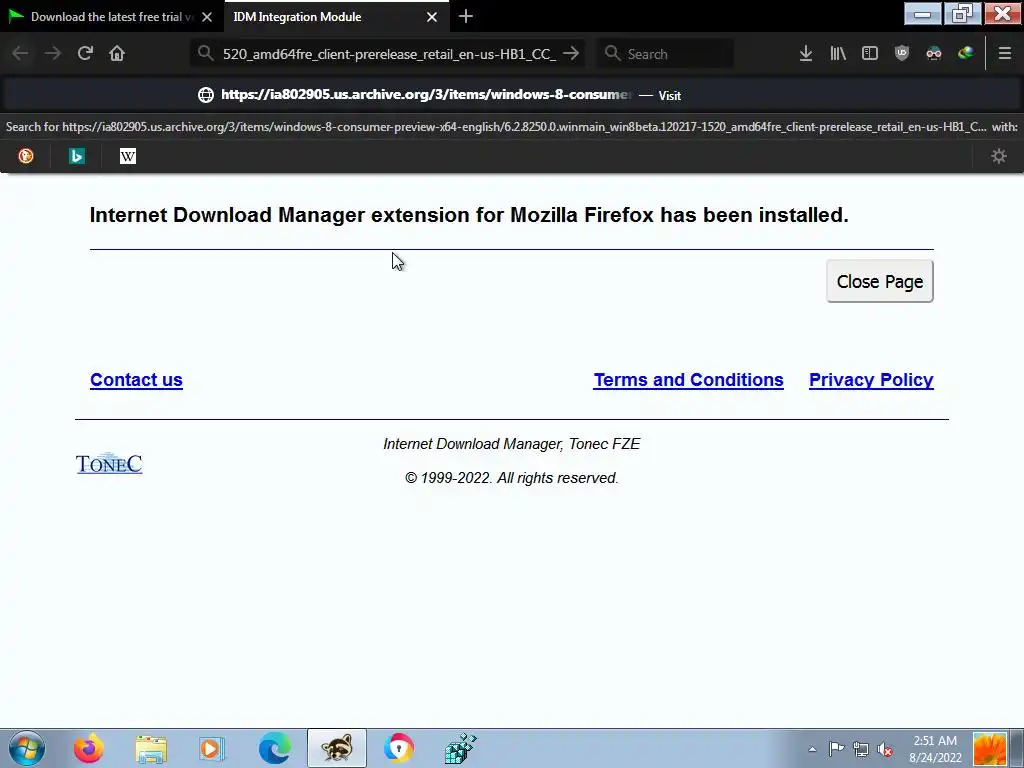The height and width of the screenshot is (768, 1024).
Task: Open File Explorer from the taskbar
Action: coord(151,748)
